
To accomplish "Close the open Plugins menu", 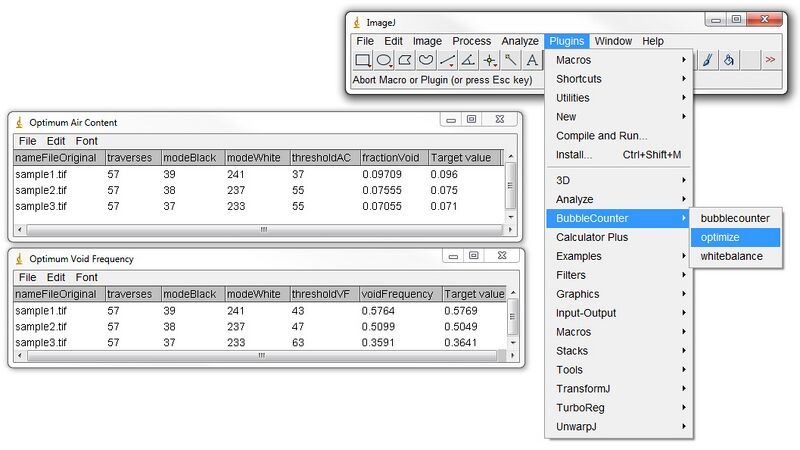I will (x=566, y=41).
